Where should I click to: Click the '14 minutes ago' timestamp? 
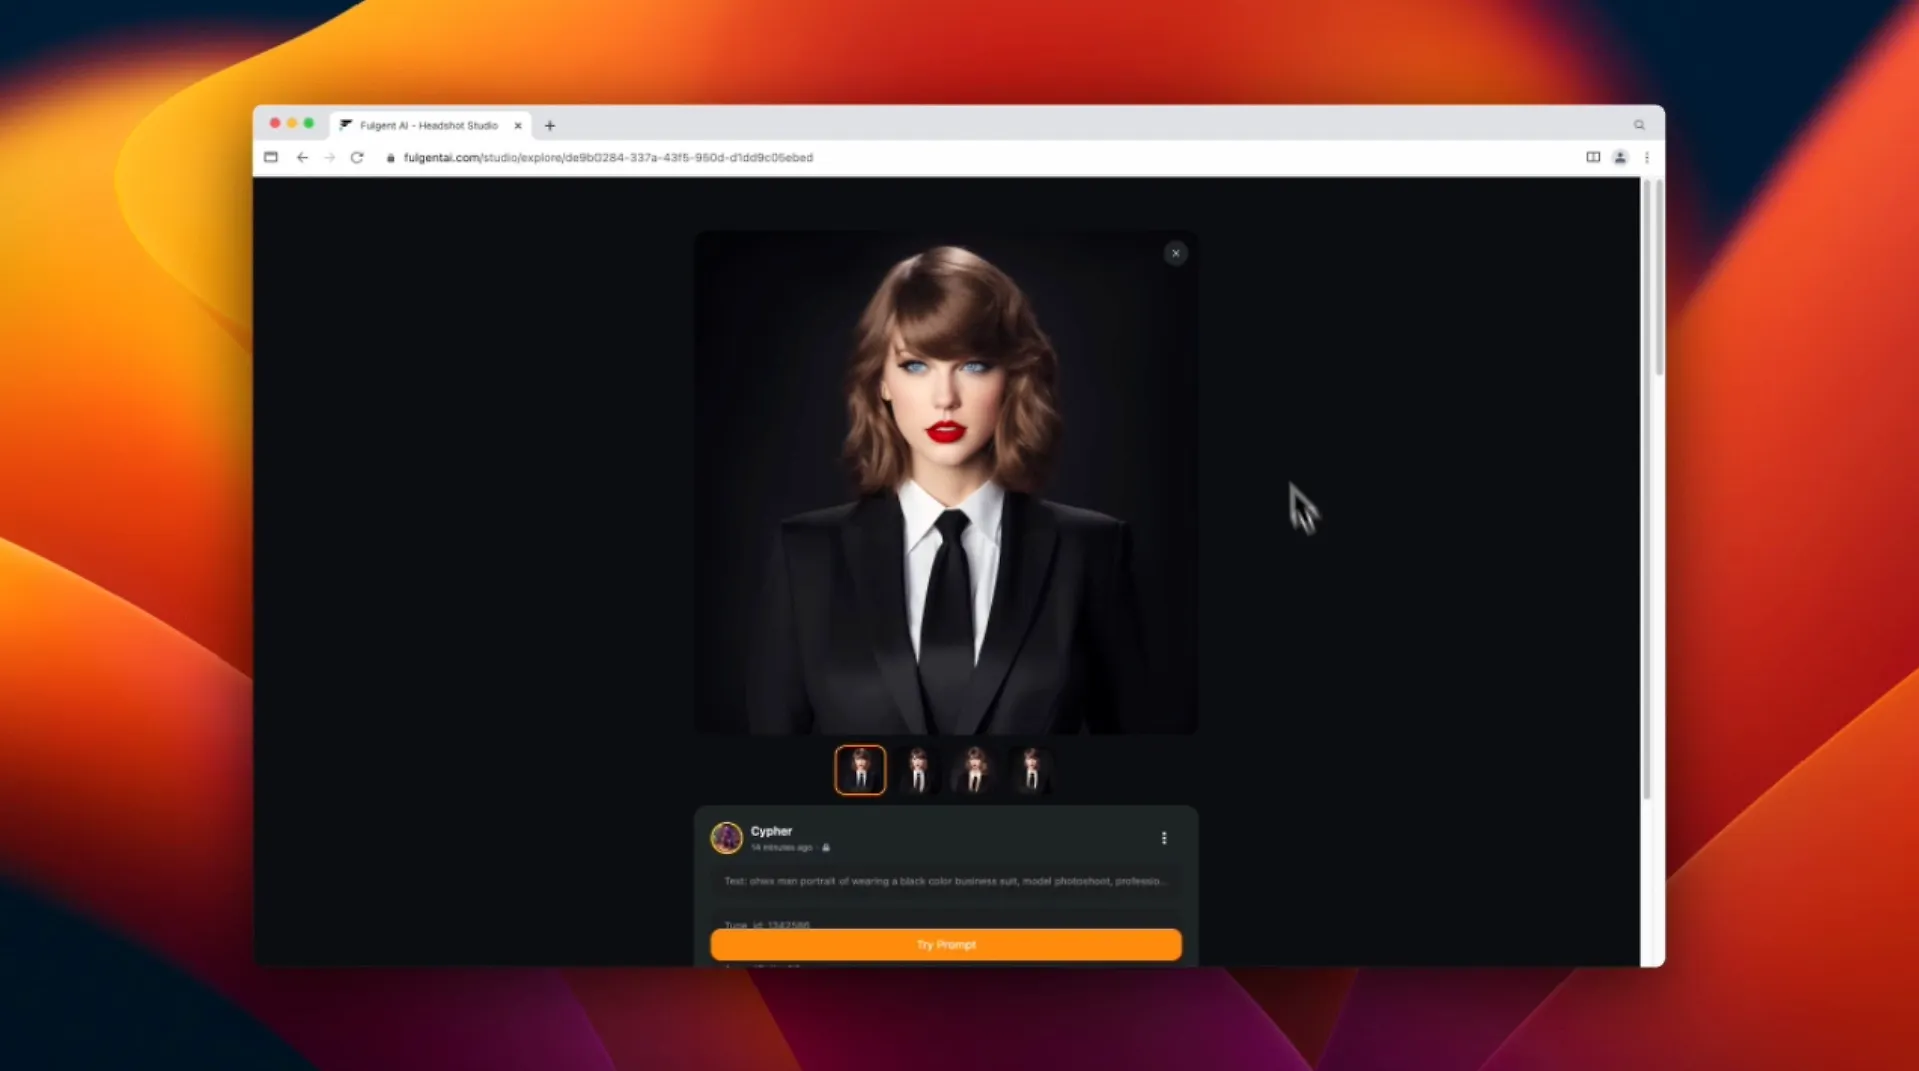(x=781, y=848)
